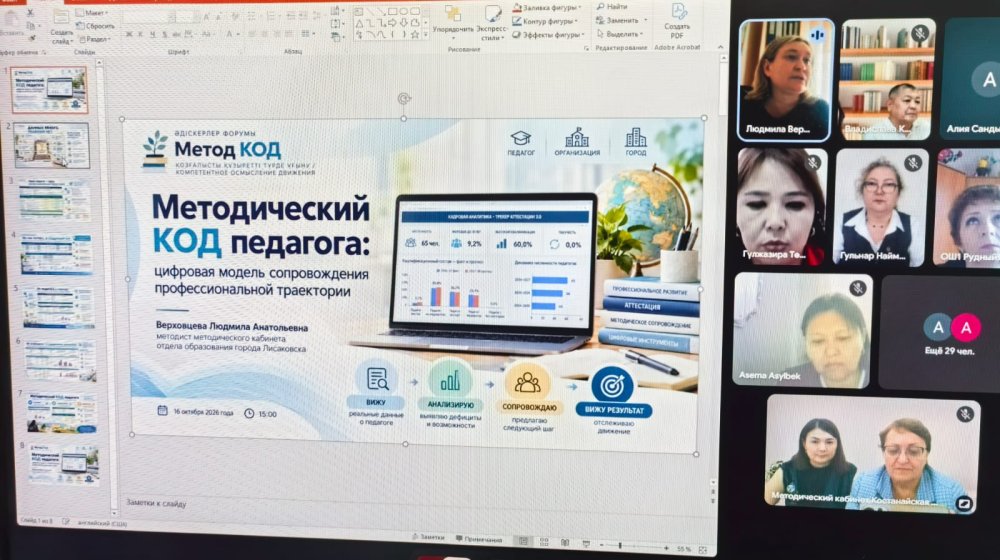
Task: Click the muted microphone icon on Гульнар tile
Action: coord(913,163)
